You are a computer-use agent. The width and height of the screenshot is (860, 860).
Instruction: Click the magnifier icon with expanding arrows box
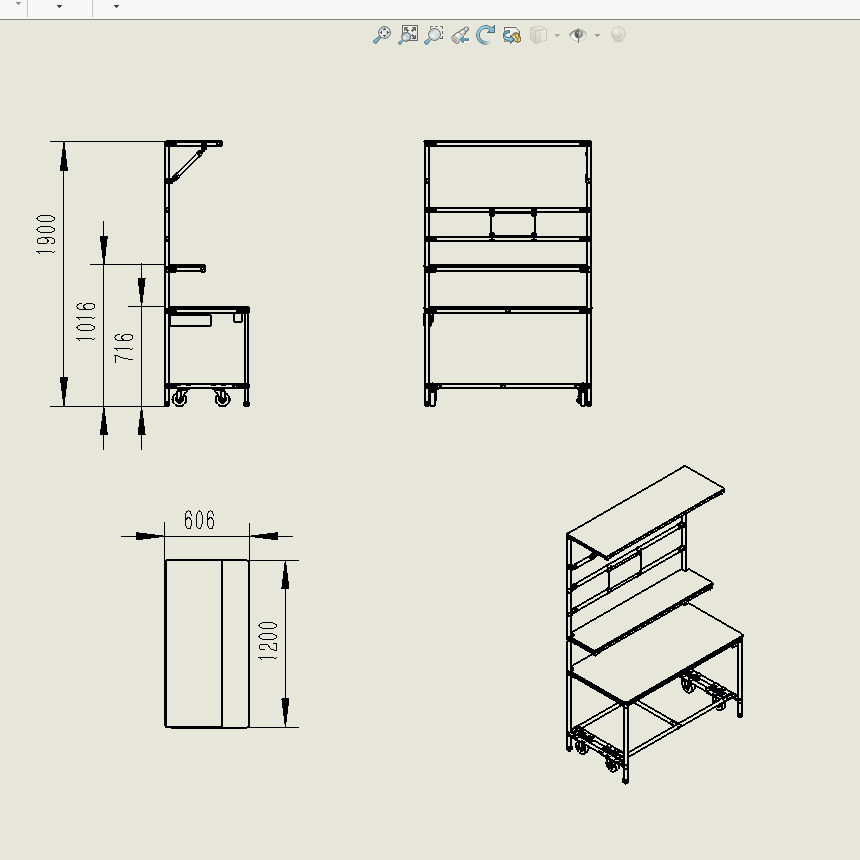[408, 35]
